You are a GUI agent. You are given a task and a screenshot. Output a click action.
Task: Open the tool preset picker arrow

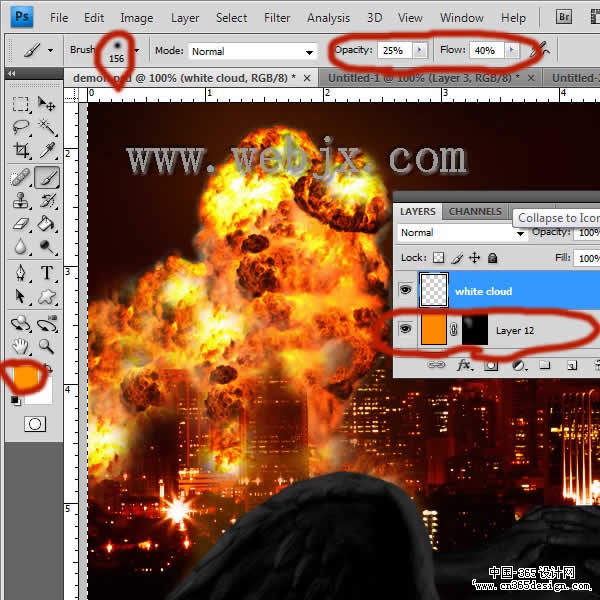(51, 50)
